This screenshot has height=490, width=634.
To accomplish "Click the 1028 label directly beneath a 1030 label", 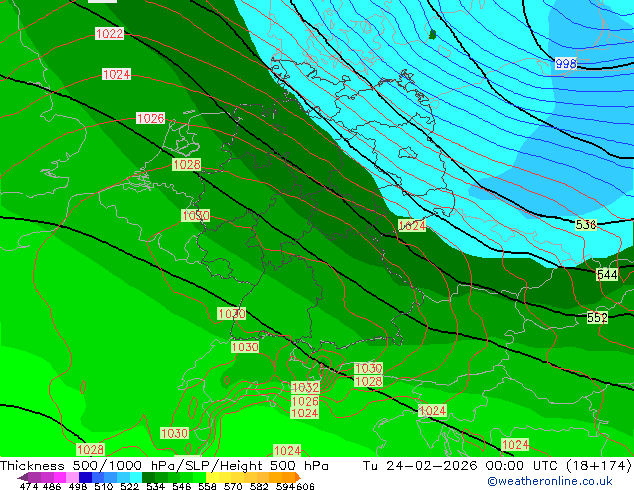I will tap(368, 381).
